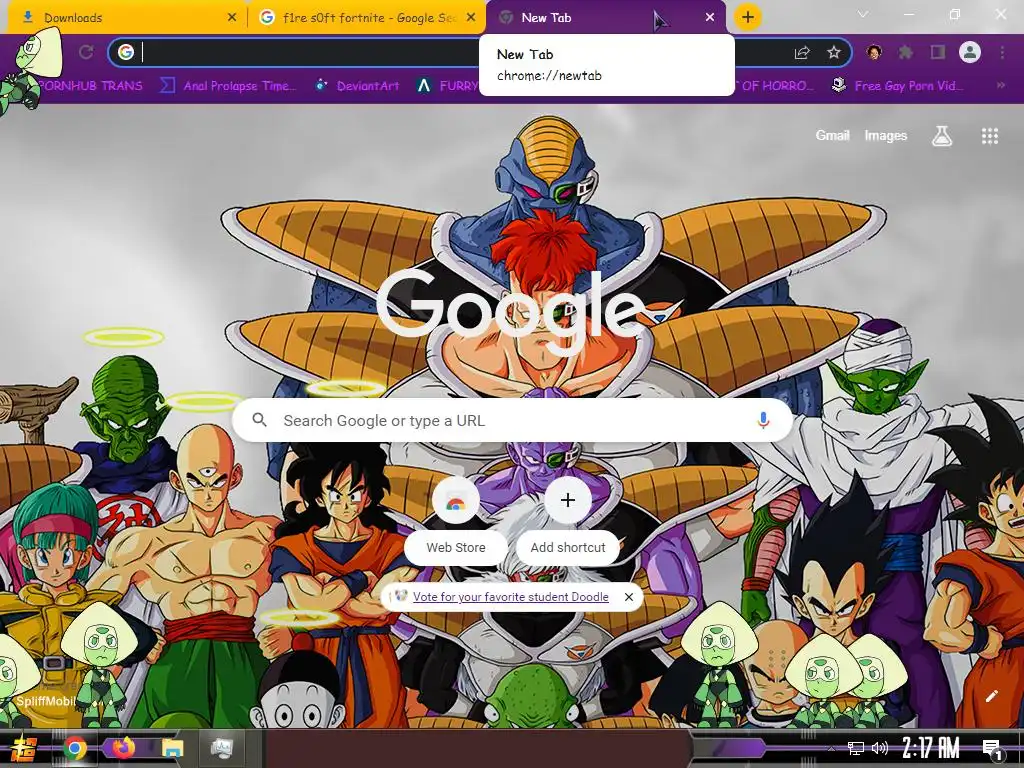Click the Google icon in address bar

point(126,52)
